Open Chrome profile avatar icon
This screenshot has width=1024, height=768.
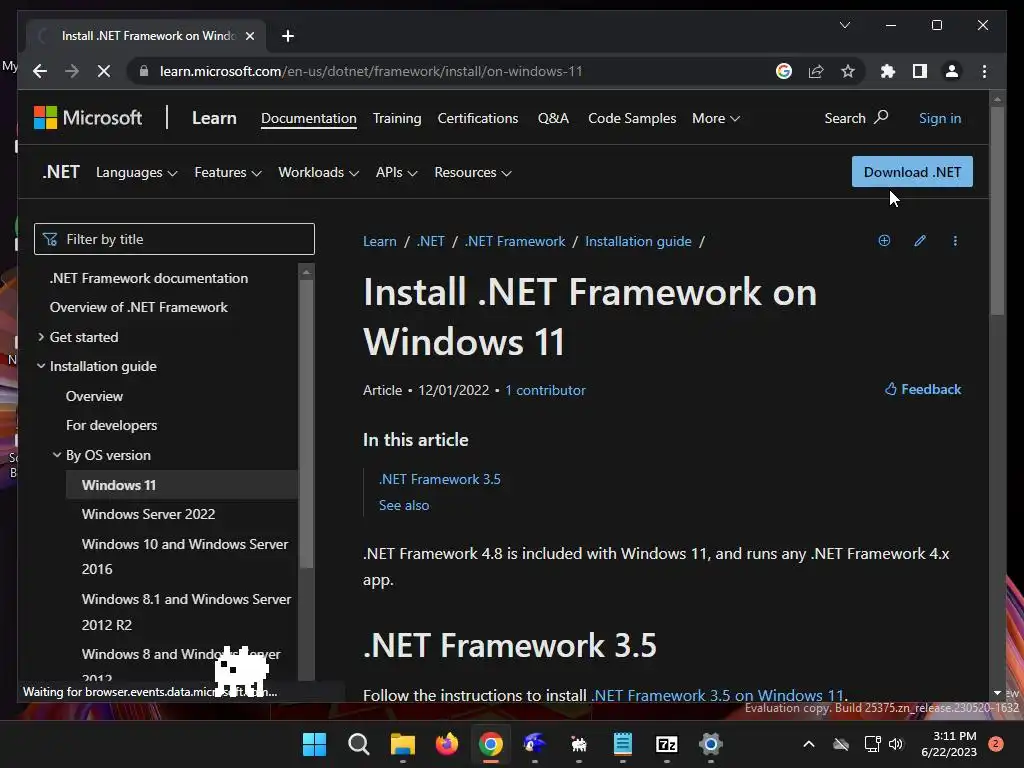[x=952, y=71]
